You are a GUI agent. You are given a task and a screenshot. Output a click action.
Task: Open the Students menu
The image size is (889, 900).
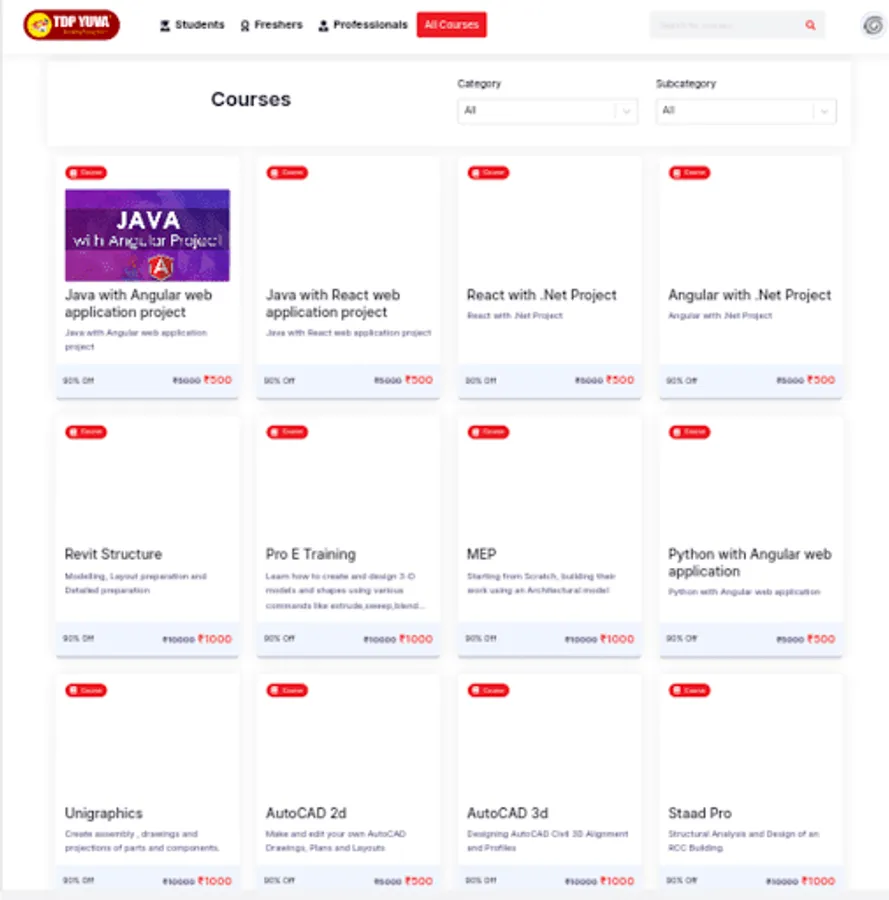tap(192, 25)
